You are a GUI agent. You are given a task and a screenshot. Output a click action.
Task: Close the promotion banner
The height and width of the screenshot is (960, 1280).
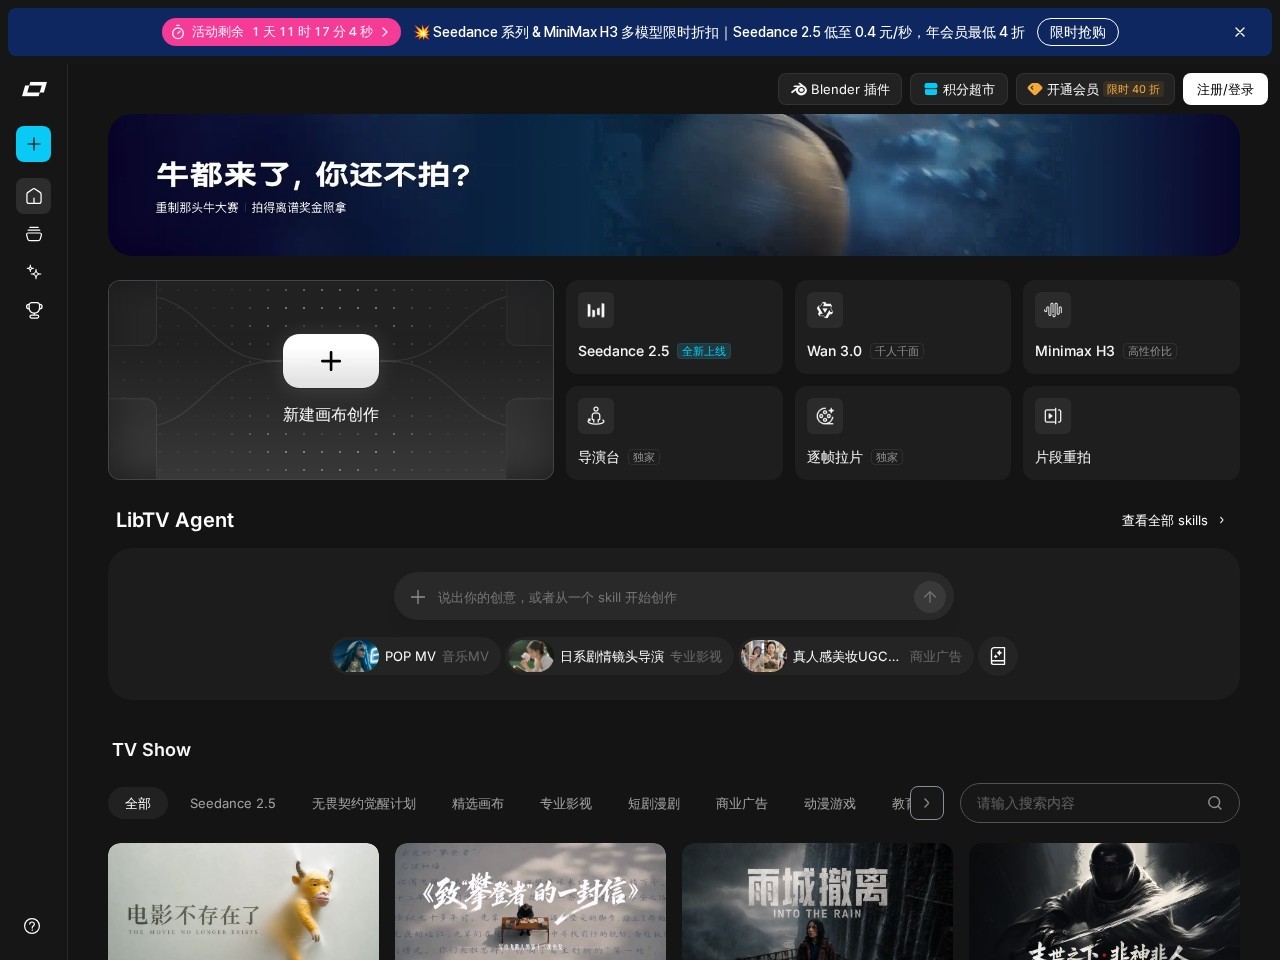click(x=1240, y=32)
